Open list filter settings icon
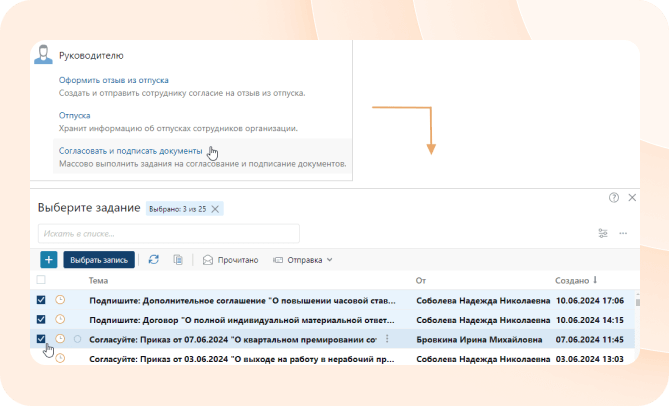The image size is (669, 406). (603, 233)
